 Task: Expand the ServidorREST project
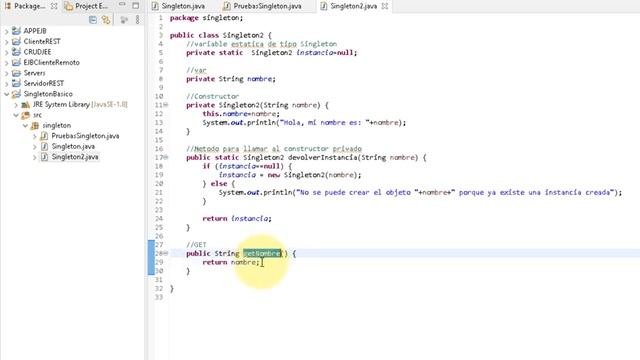(x=6, y=84)
